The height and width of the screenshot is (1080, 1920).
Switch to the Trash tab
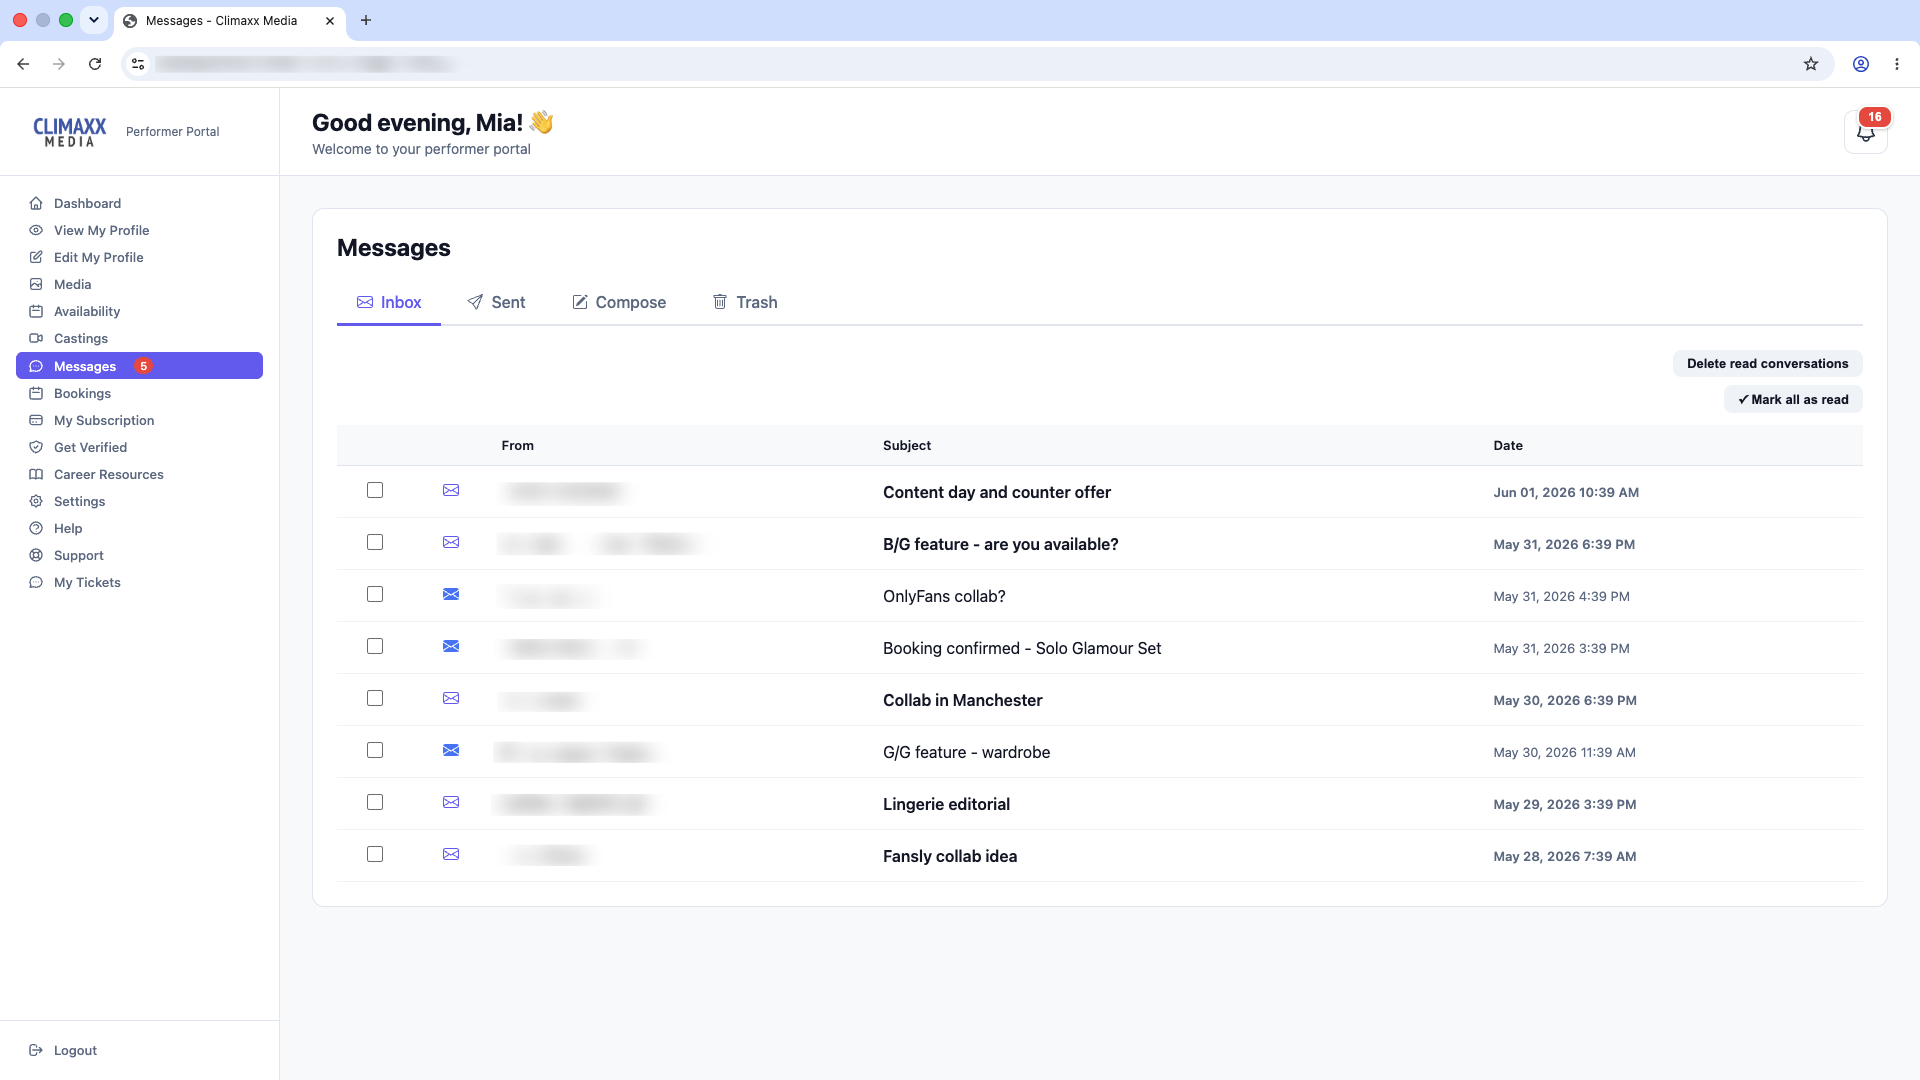click(x=745, y=302)
